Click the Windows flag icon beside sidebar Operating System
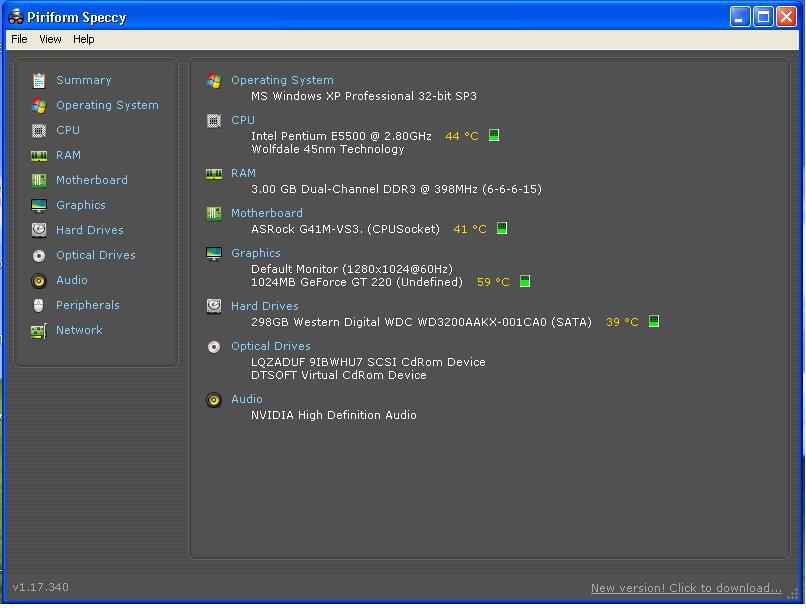This screenshot has height=610, width=806. point(39,105)
